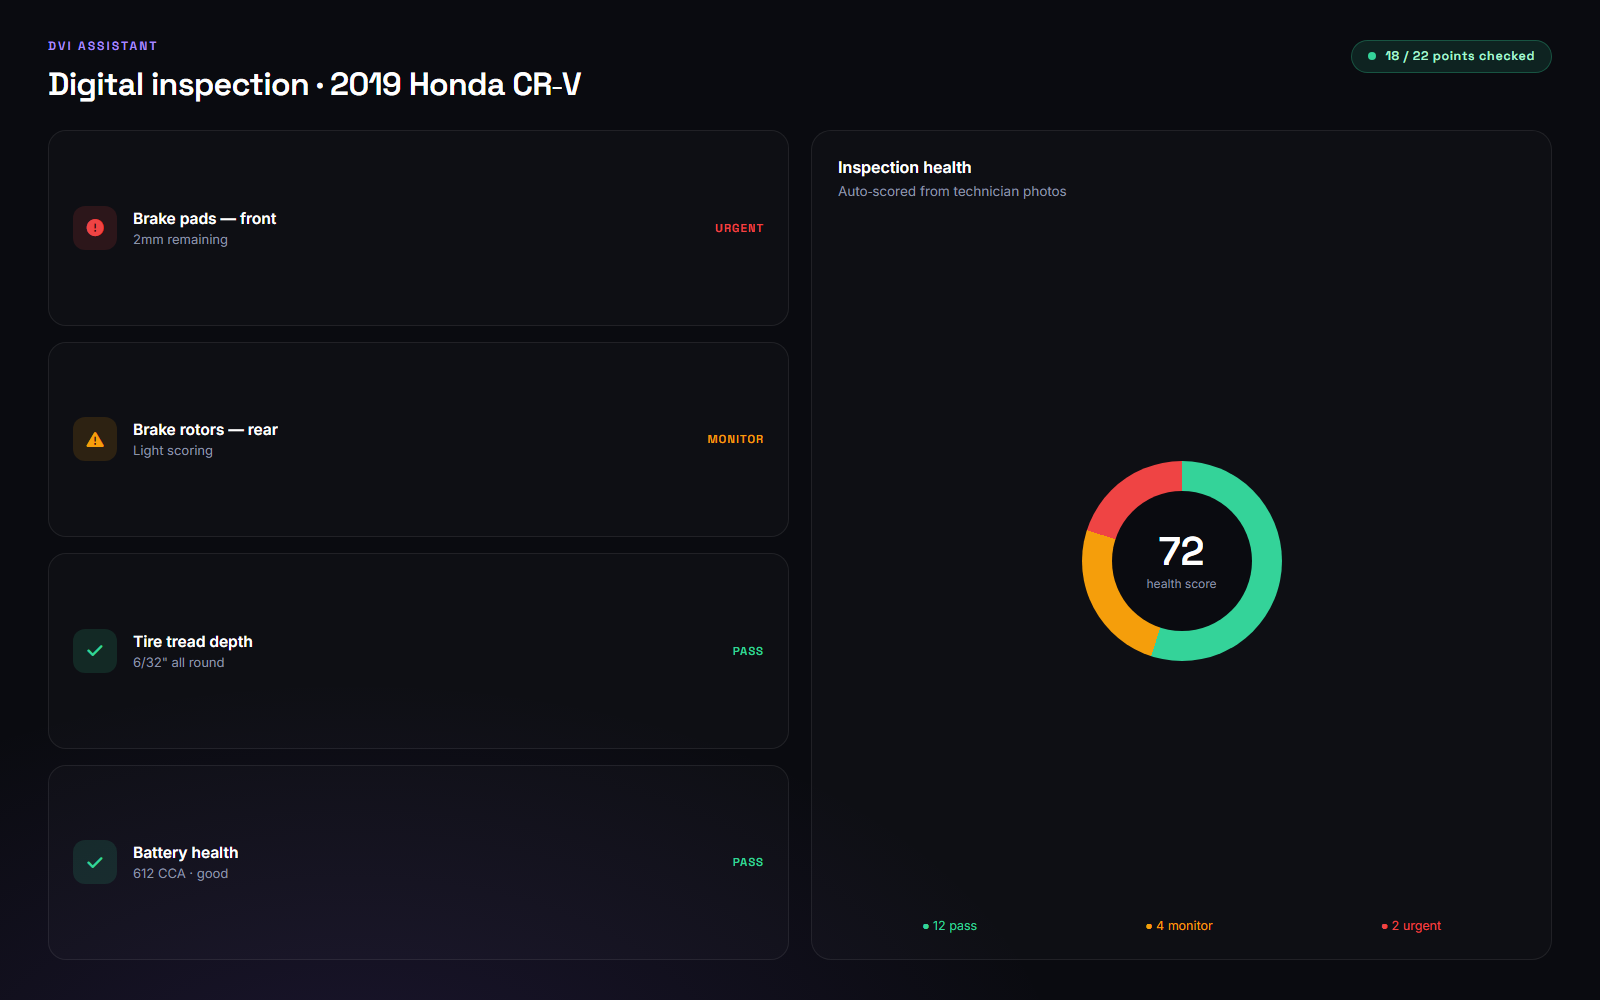Click the green checkmark icon for Tire tread depth
1600x1000 pixels.
click(95, 651)
